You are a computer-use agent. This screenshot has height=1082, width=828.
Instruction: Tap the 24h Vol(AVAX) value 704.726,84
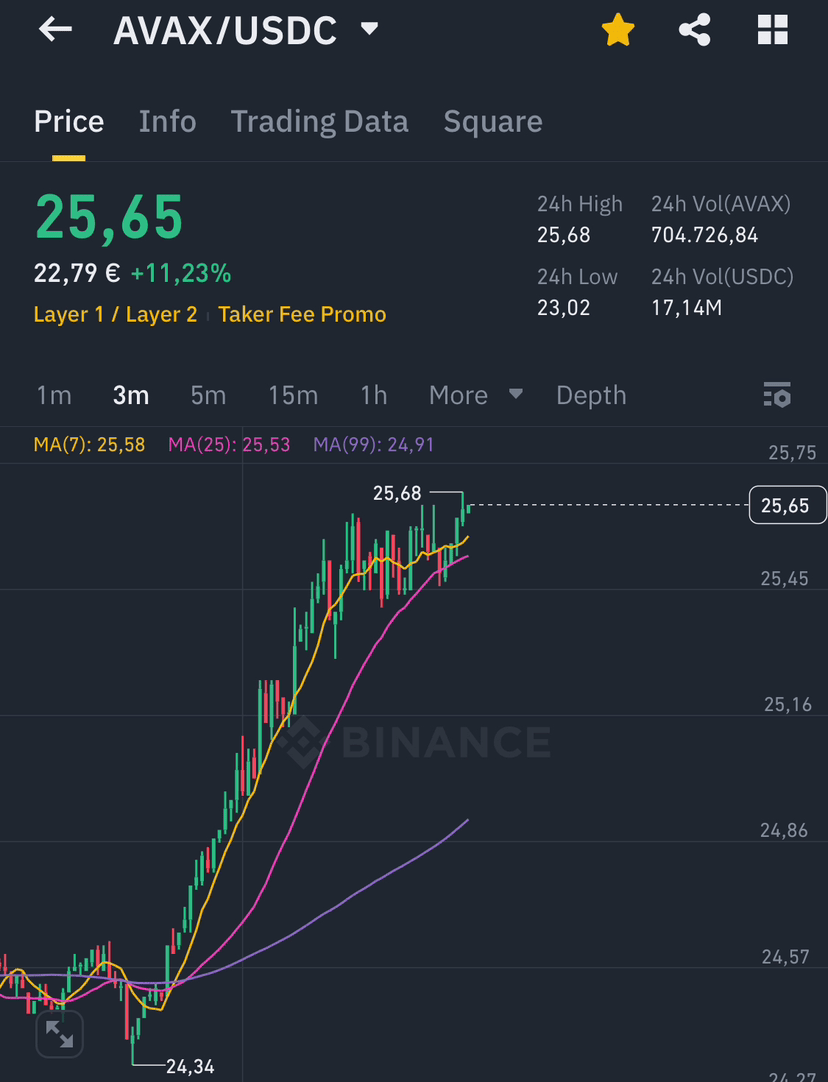pos(704,235)
